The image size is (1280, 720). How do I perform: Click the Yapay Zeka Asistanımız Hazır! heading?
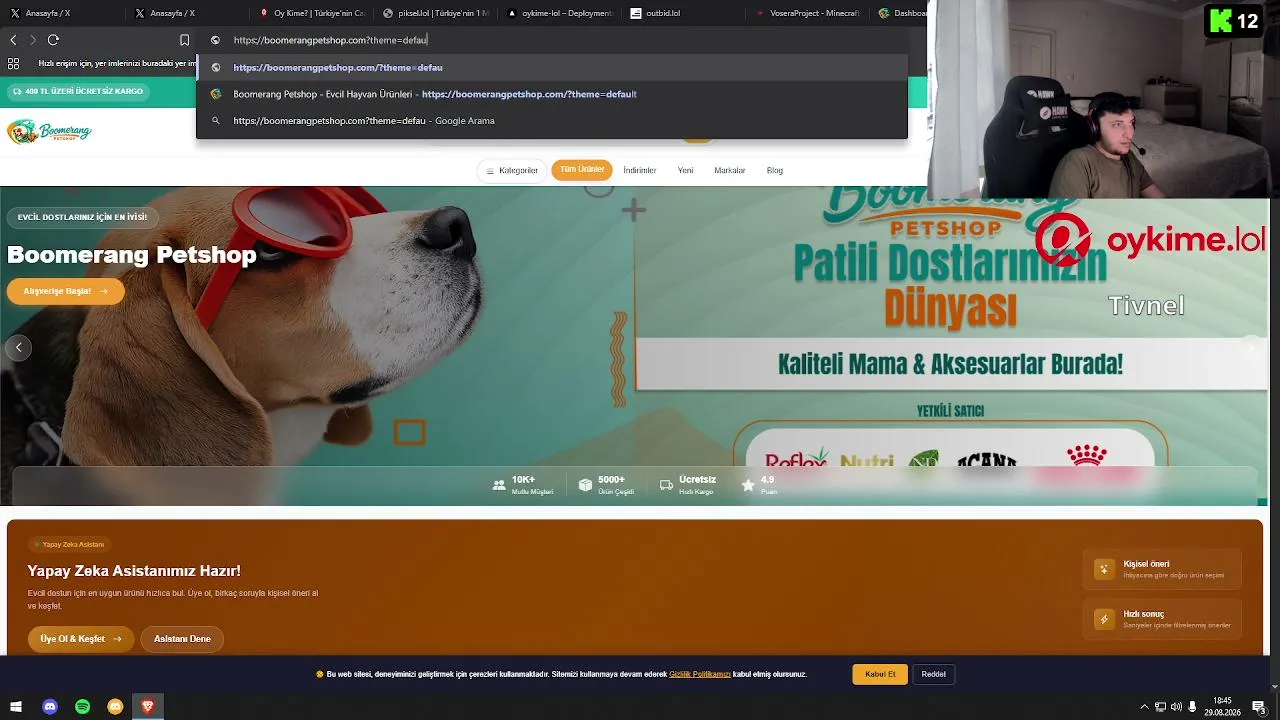tap(134, 571)
